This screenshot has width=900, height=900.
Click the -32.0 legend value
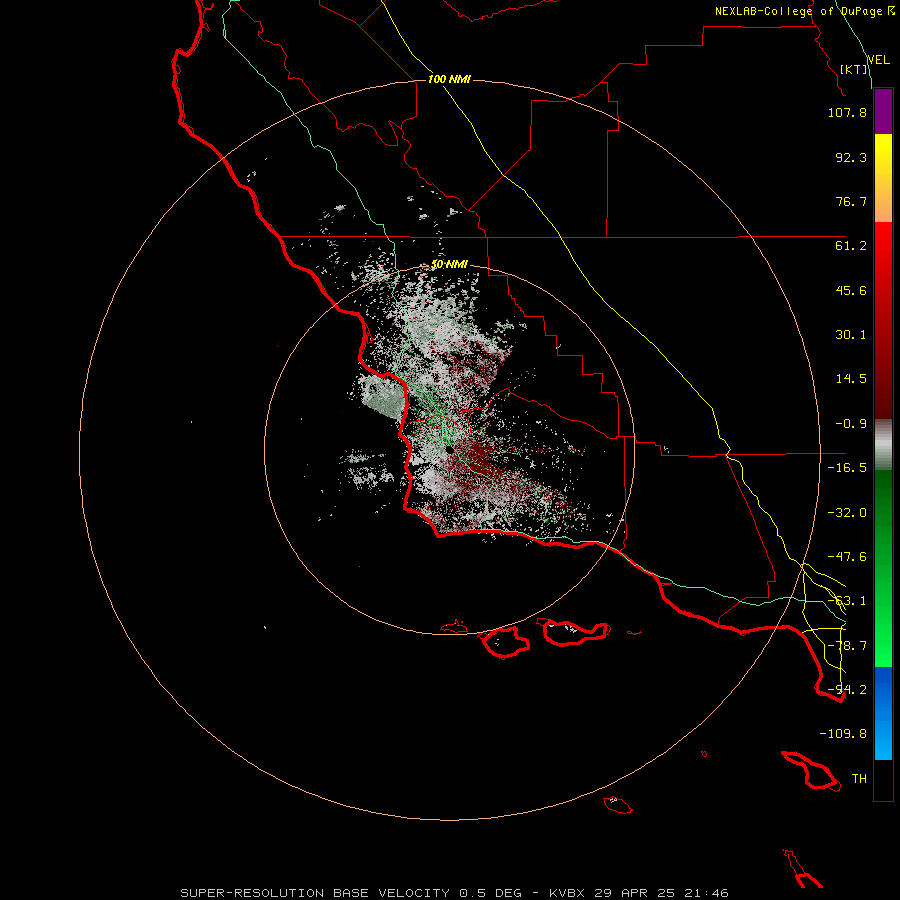[847, 513]
